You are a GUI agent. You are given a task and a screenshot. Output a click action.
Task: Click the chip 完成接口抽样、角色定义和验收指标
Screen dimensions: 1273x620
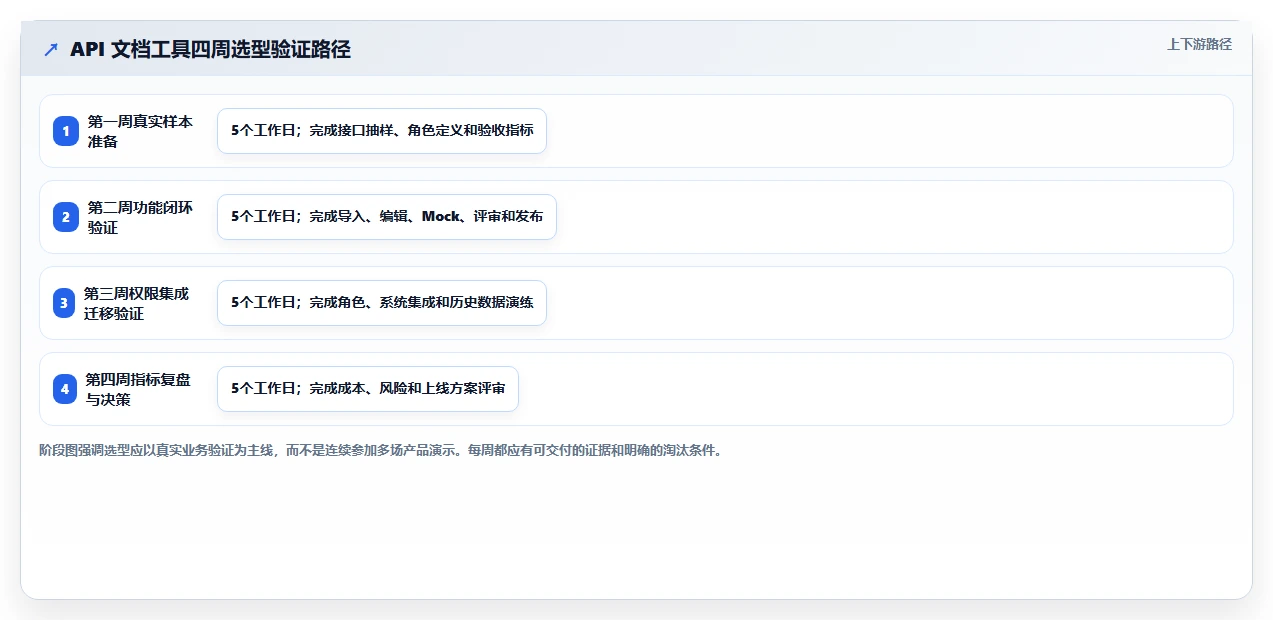click(382, 131)
